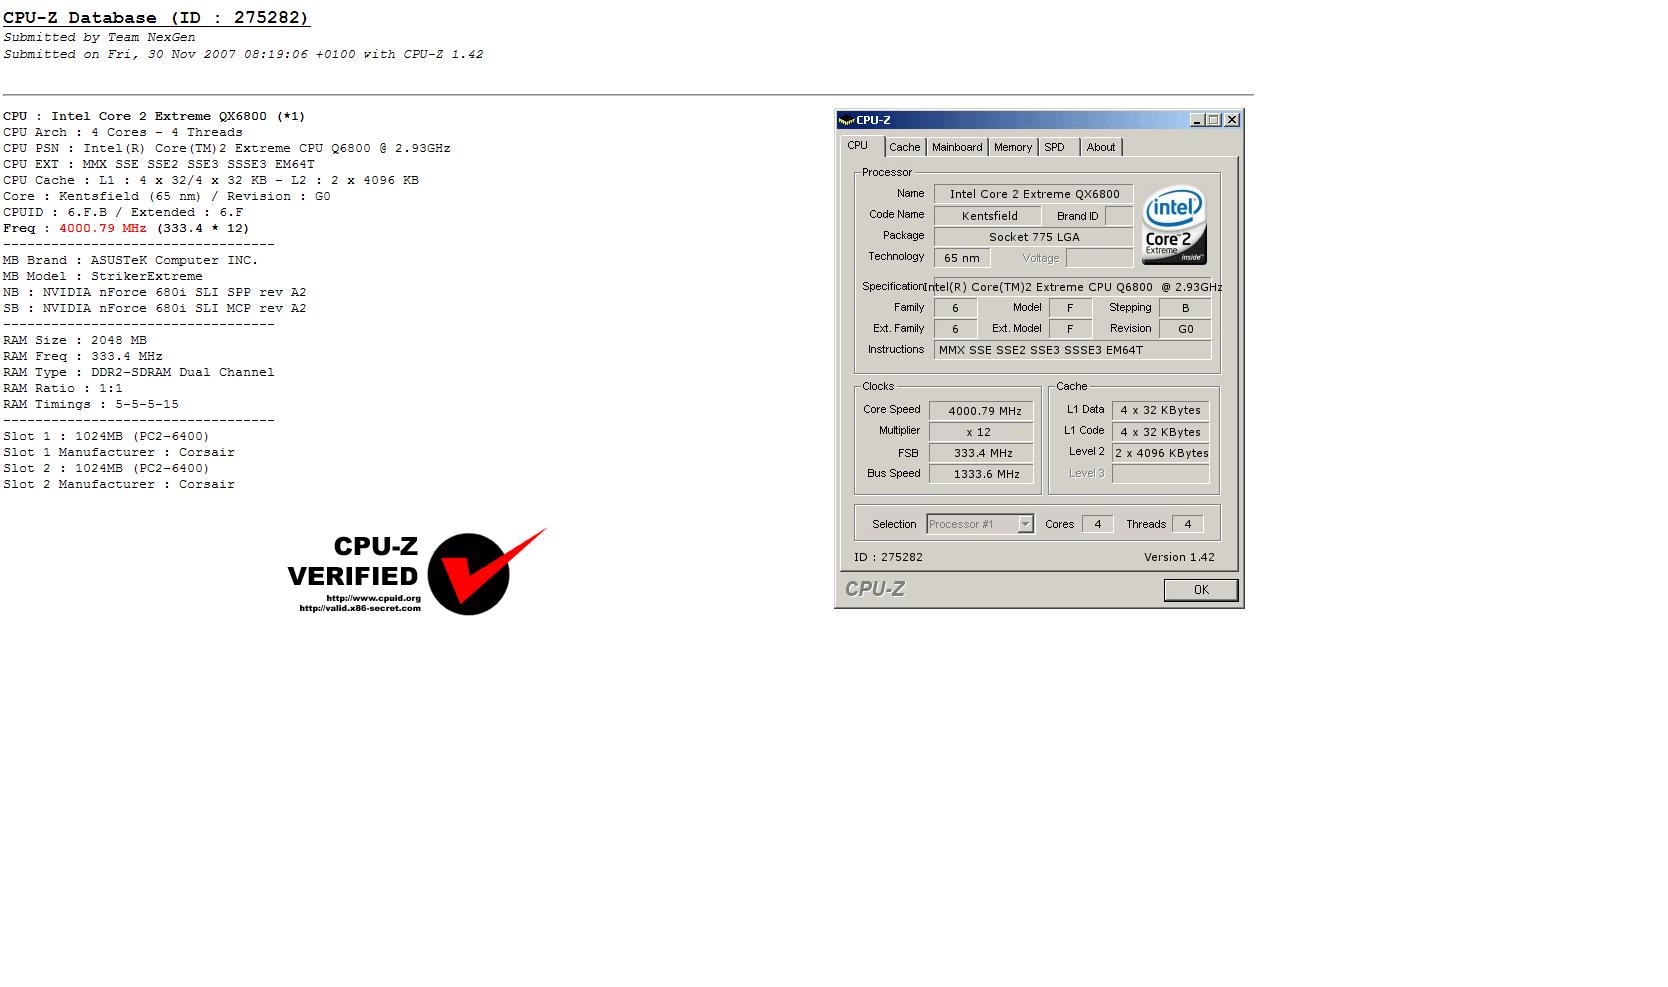Click 'NB : NVIDIA nForce 680i SLI SPP' line
The height and width of the screenshot is (987, 1668).
point(155,292)
